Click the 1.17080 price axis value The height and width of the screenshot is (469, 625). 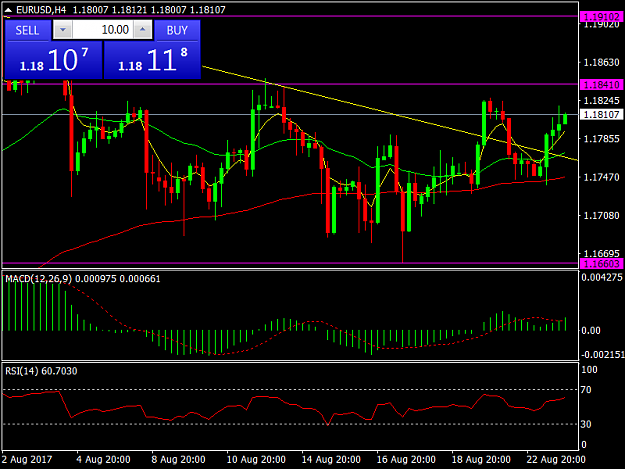(x=601, y=216)
